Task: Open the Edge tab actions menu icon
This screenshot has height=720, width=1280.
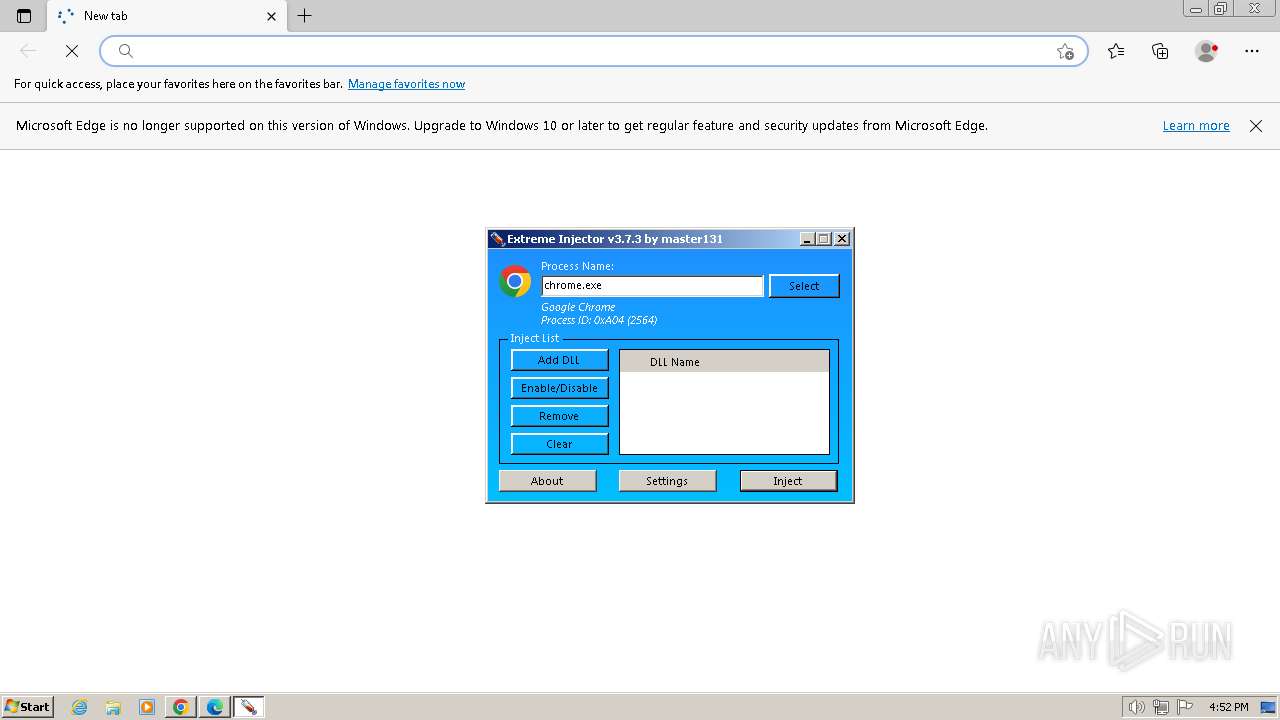Action: 24,16
